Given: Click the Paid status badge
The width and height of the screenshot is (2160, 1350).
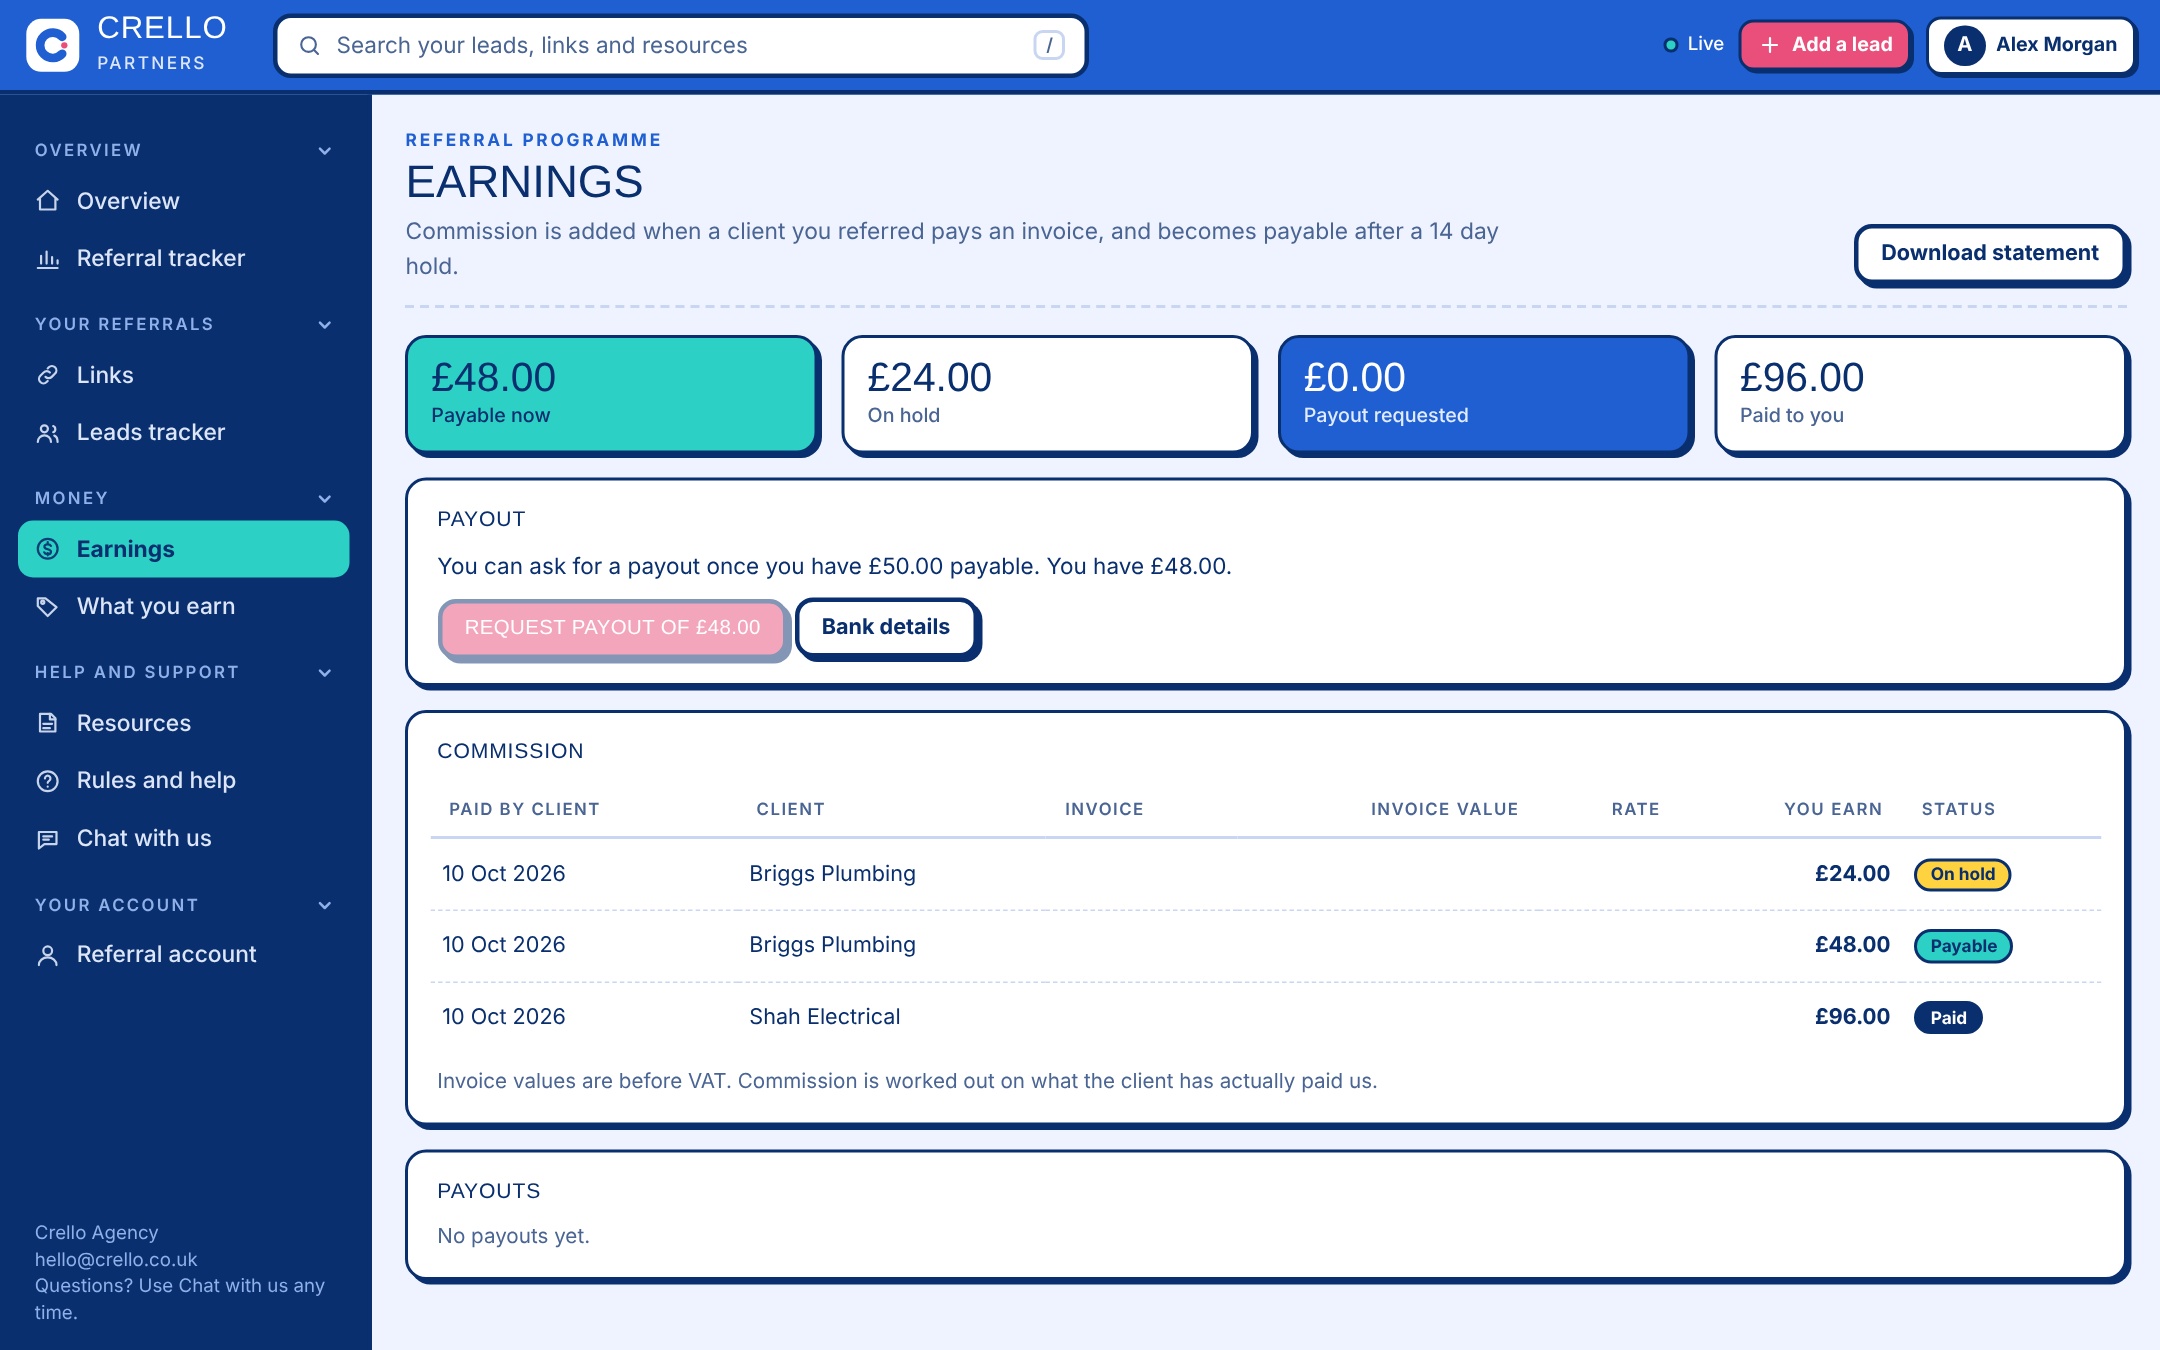Looking at the screenshot, I should [x=1948, y=1018].
